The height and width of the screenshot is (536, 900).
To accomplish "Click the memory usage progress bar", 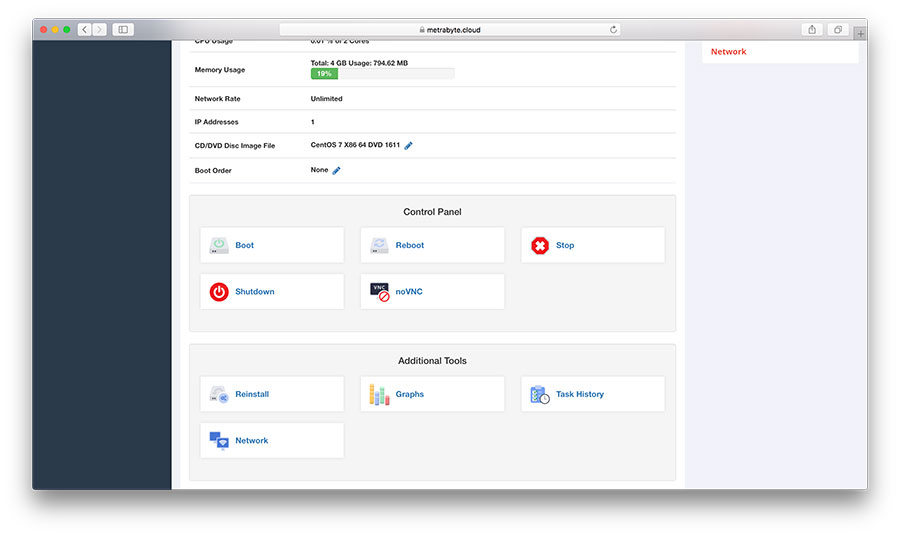I will coord(382,74).
